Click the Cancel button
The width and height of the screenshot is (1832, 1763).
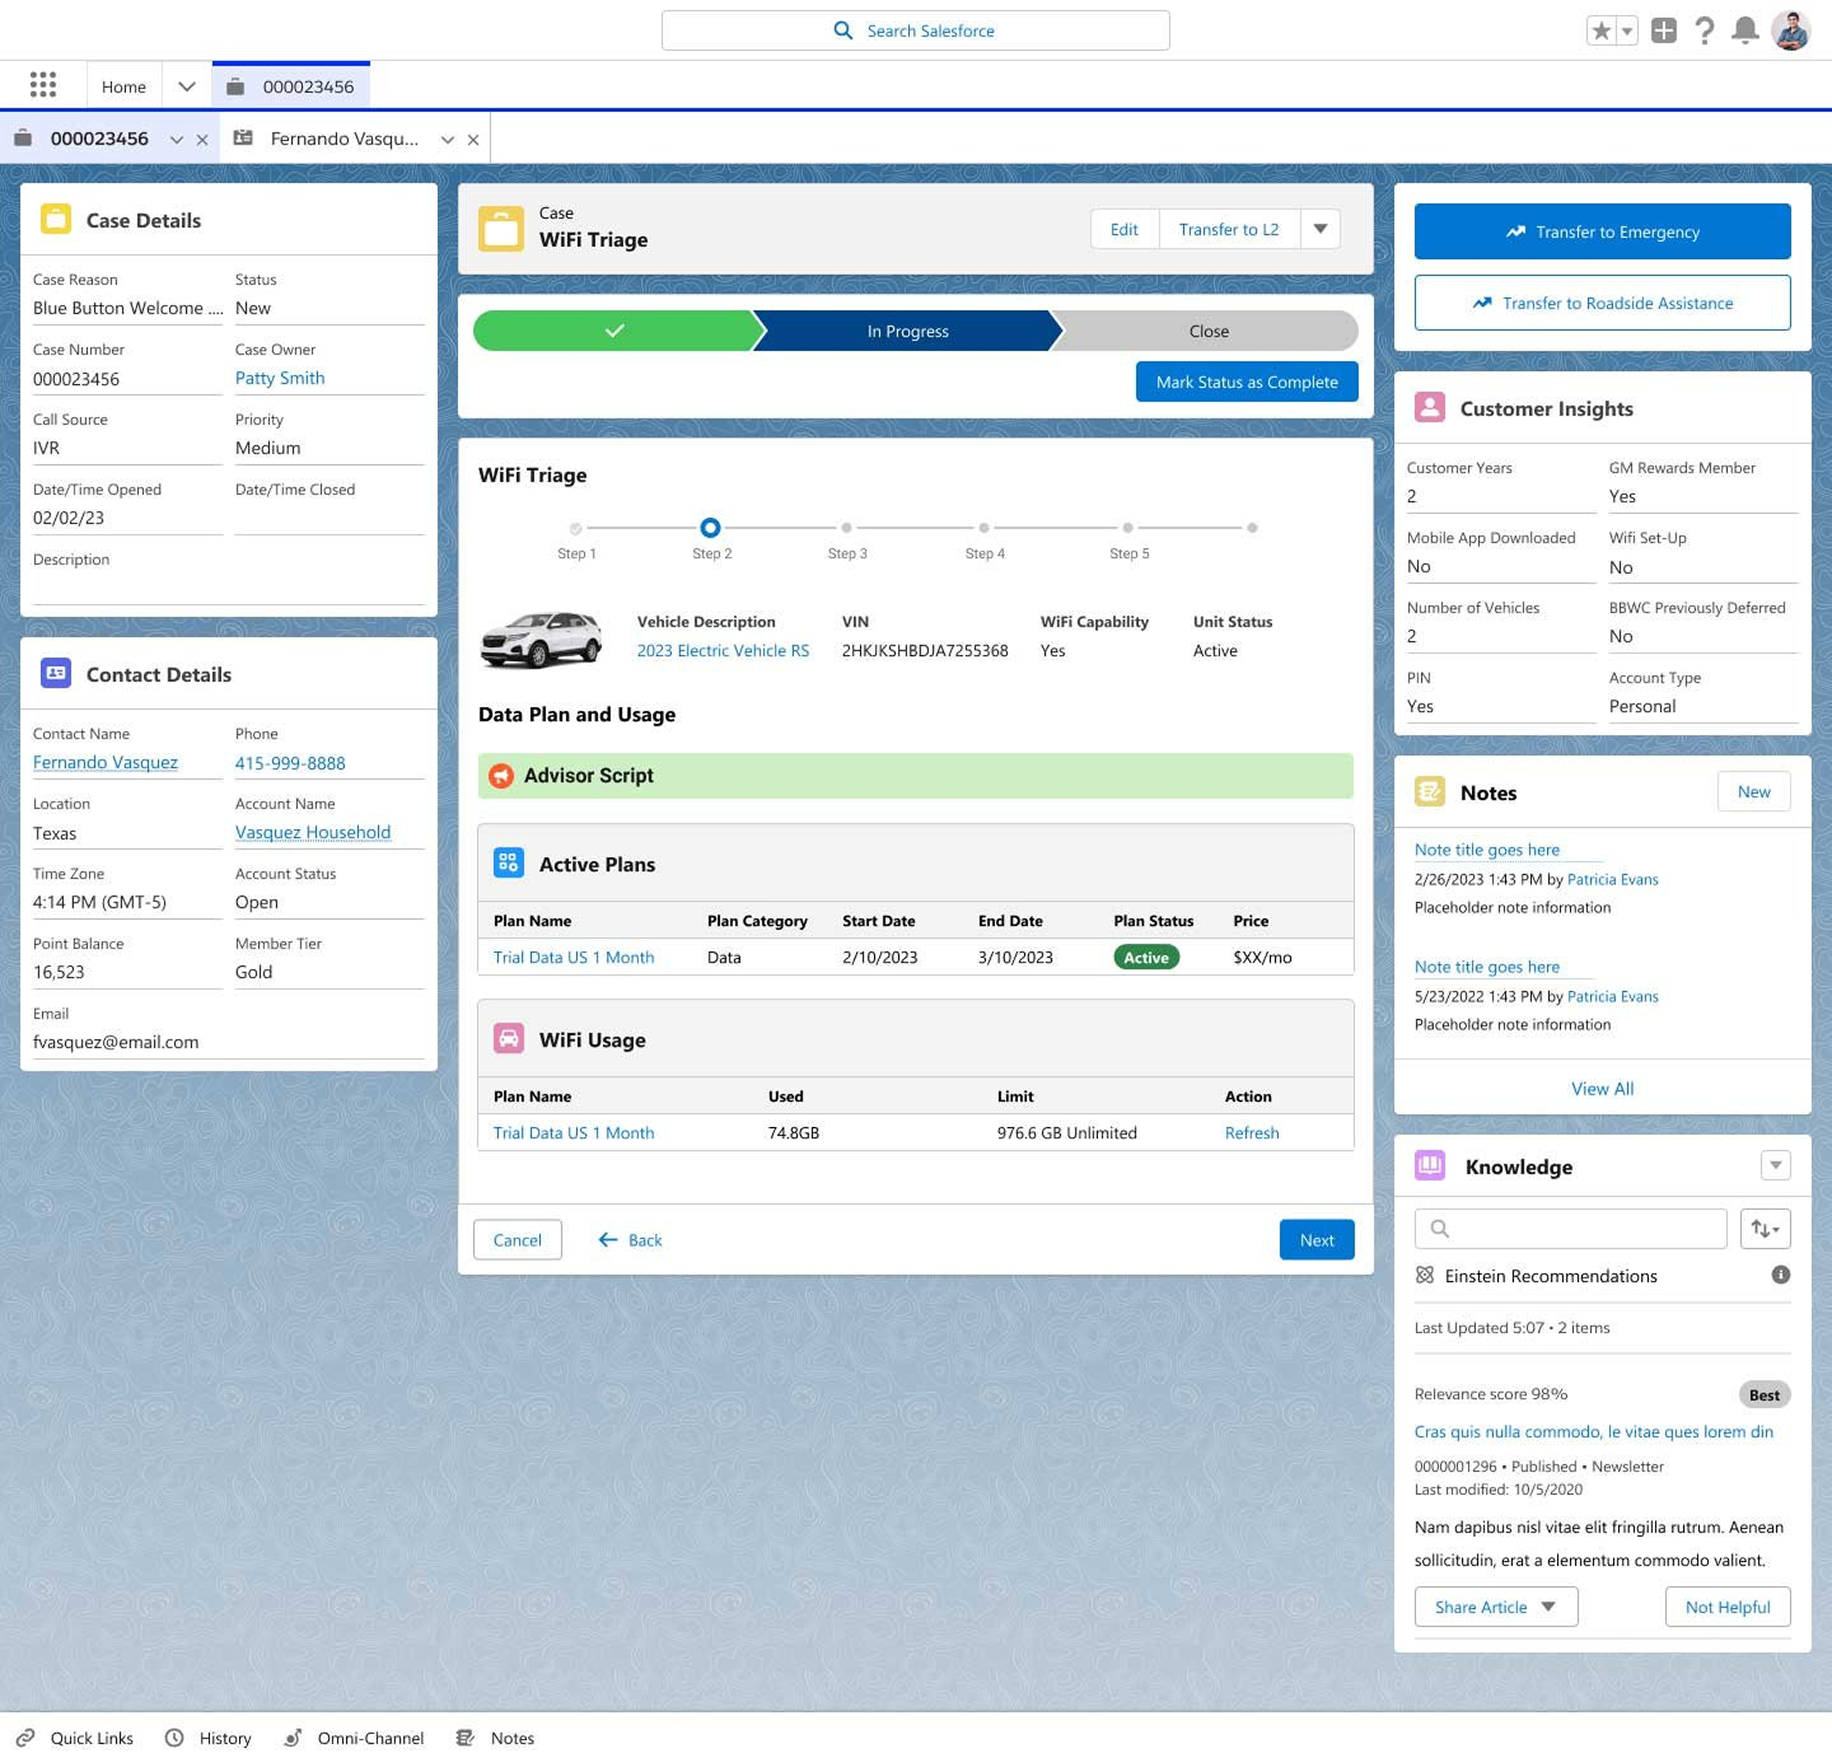(517, 1239)
